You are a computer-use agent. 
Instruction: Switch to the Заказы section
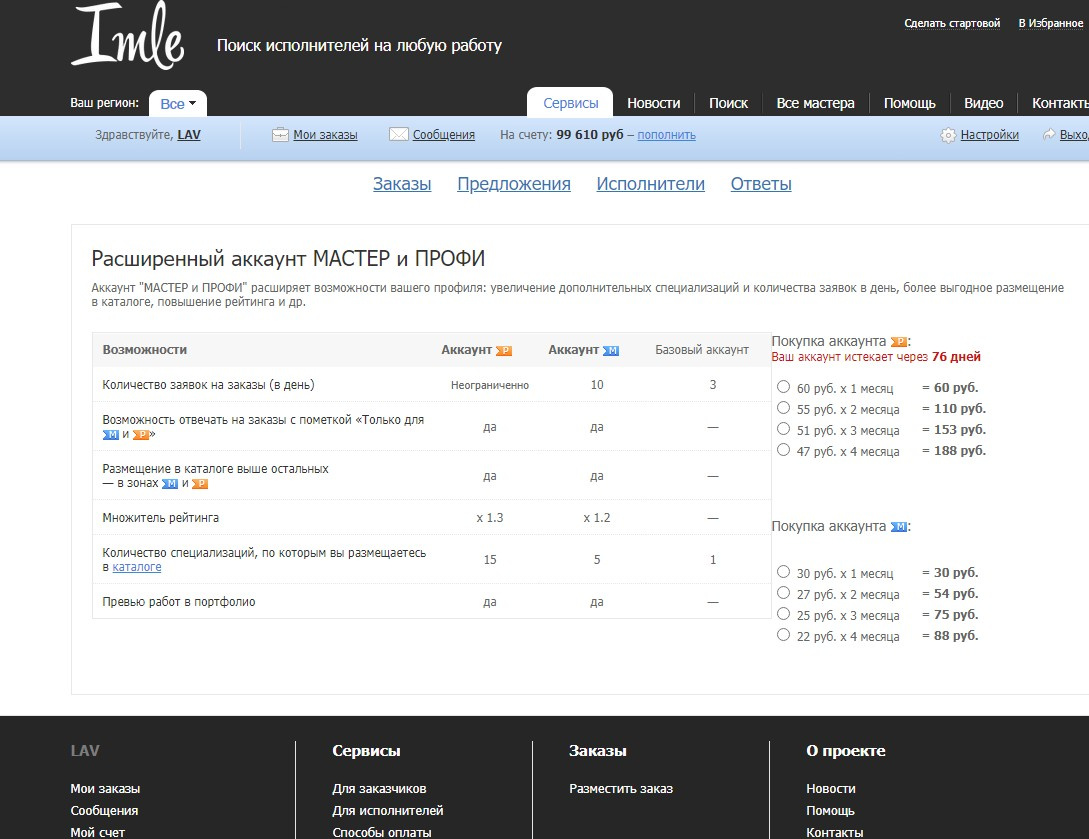[402, 184]
